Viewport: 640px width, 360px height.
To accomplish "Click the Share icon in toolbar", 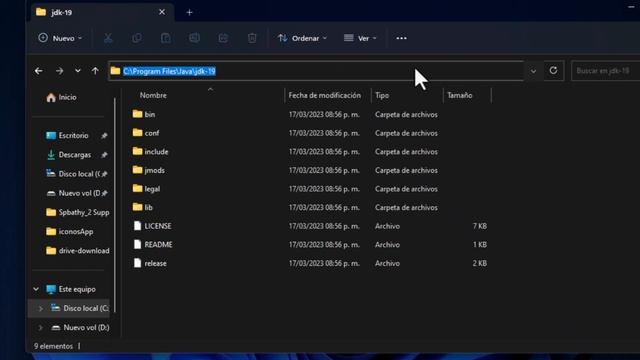I will [x=223, y=38].
